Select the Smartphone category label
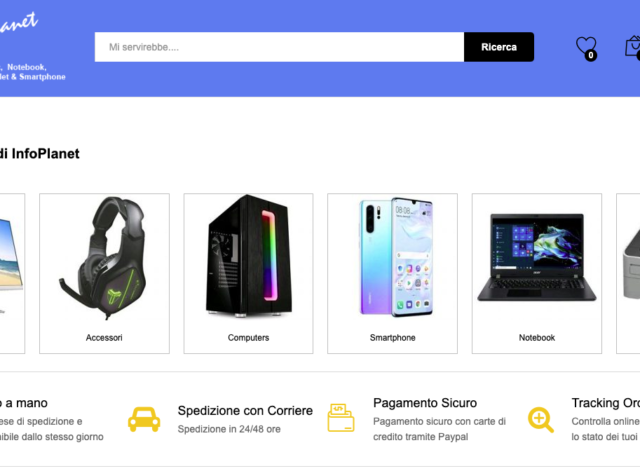 pos(393,338)
